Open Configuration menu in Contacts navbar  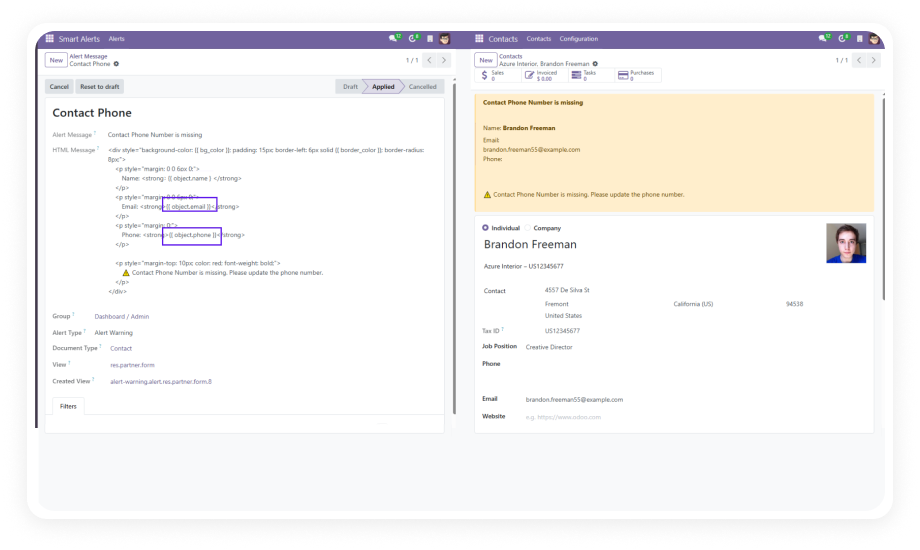coord(579,39)
